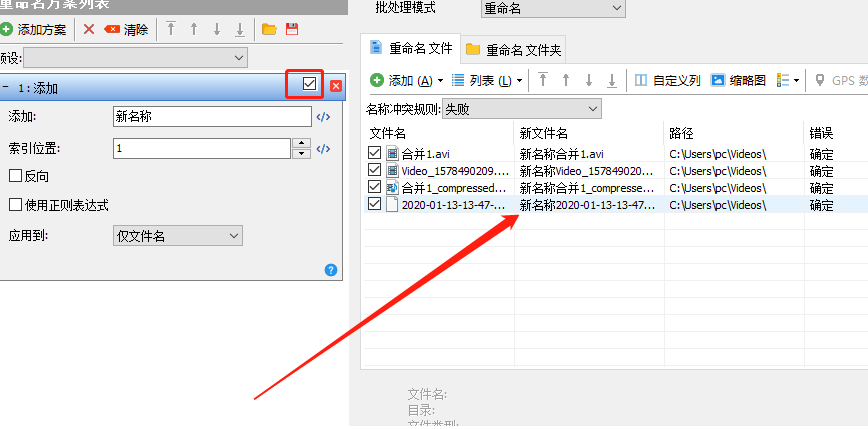Click the blank file icon of 2020-01-13-13-47 row
This screenshot has width=868, height=429.
[x=392, y=204]
